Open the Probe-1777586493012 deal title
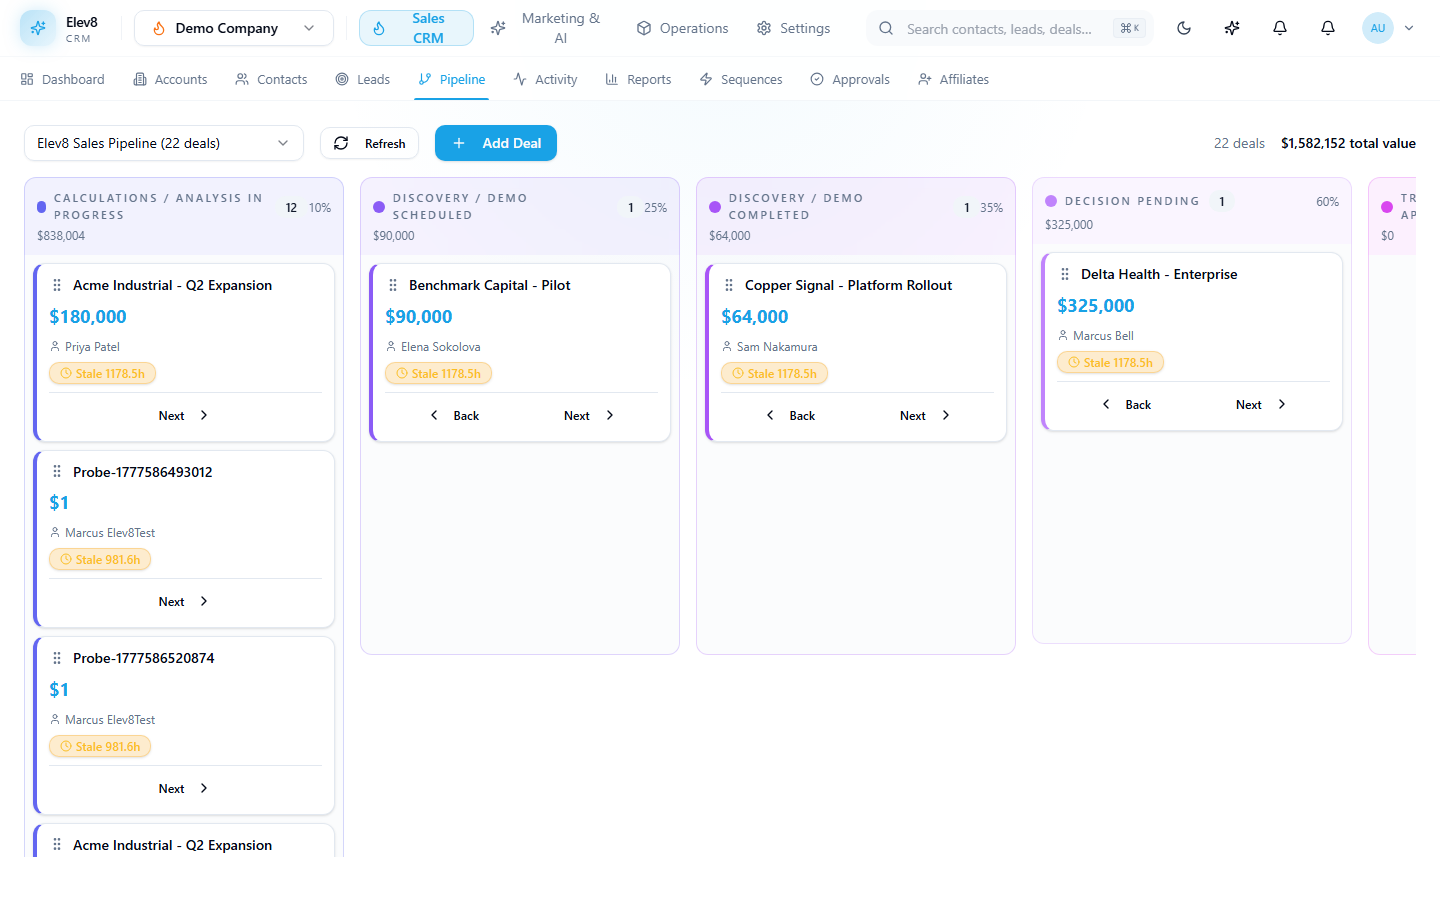 point(143,472)
